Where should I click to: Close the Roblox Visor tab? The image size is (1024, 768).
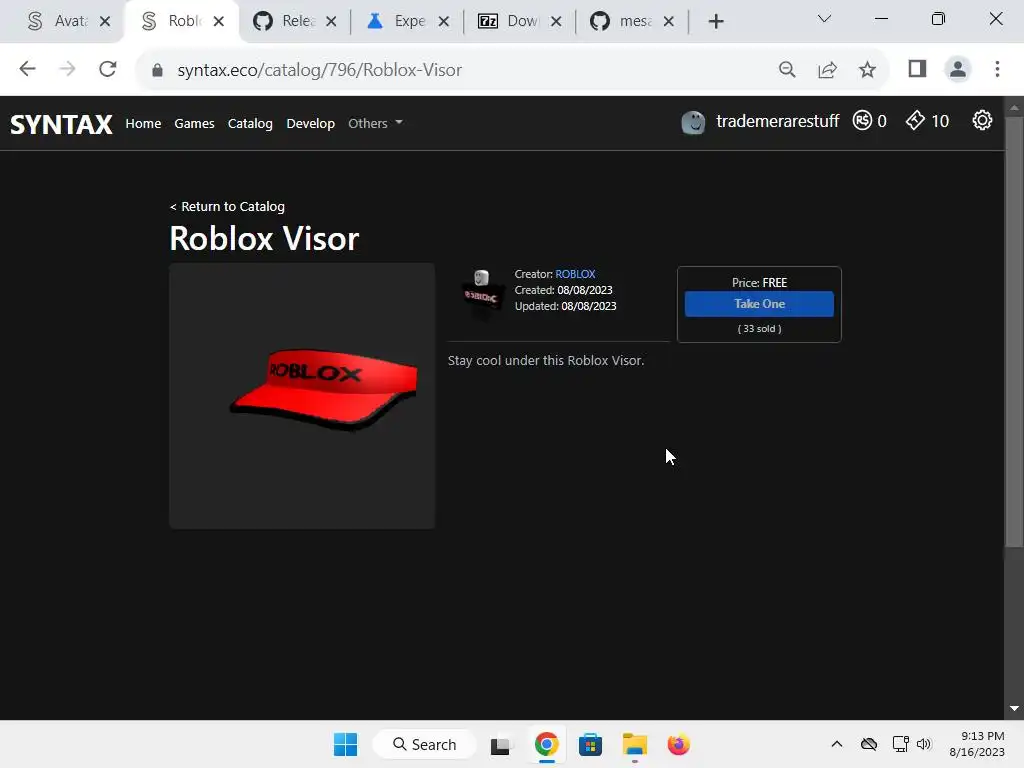[219, 22]
